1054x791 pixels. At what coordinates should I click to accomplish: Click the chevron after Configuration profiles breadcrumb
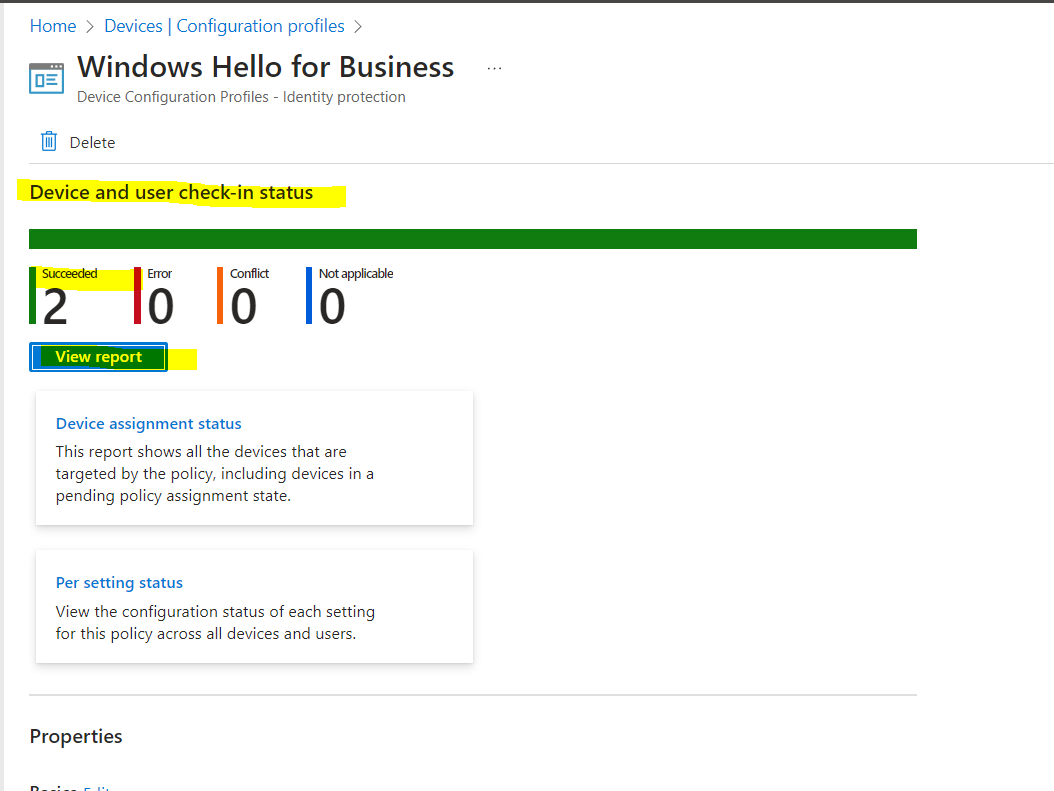358,27
